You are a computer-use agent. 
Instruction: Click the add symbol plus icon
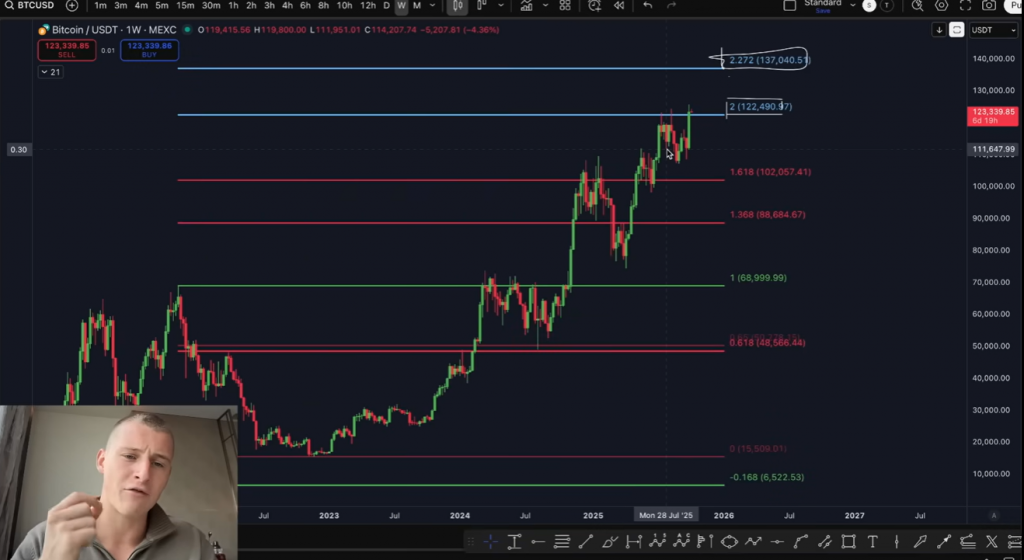(71, 6)
